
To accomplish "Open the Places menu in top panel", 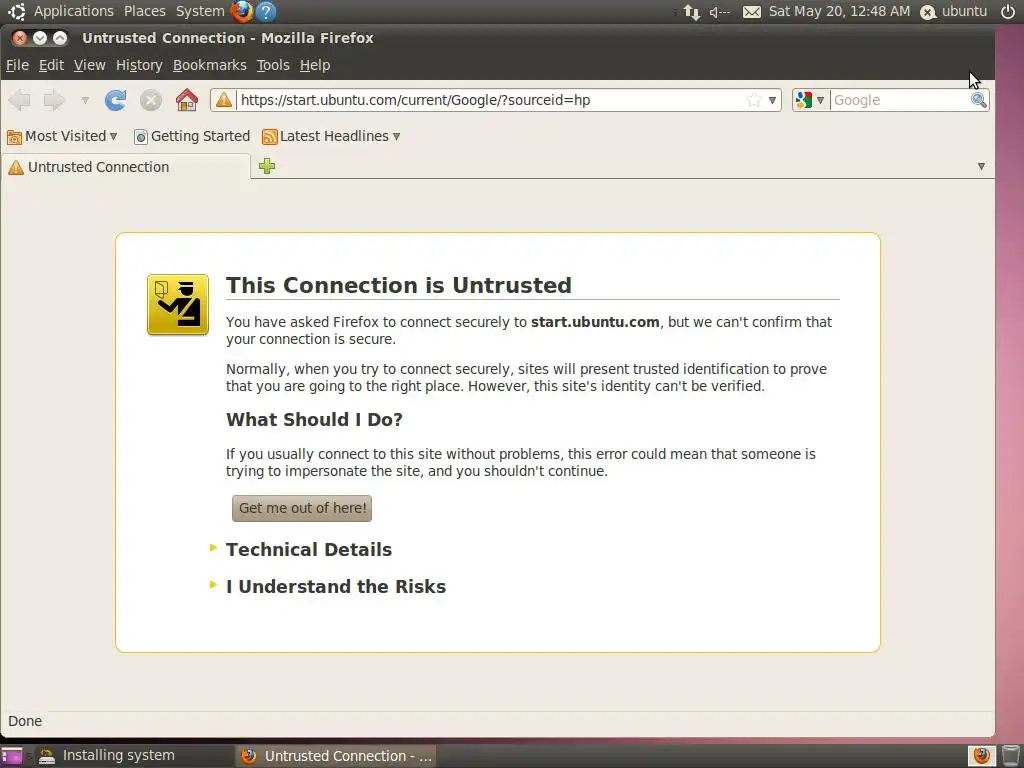I will click(145, 11).
